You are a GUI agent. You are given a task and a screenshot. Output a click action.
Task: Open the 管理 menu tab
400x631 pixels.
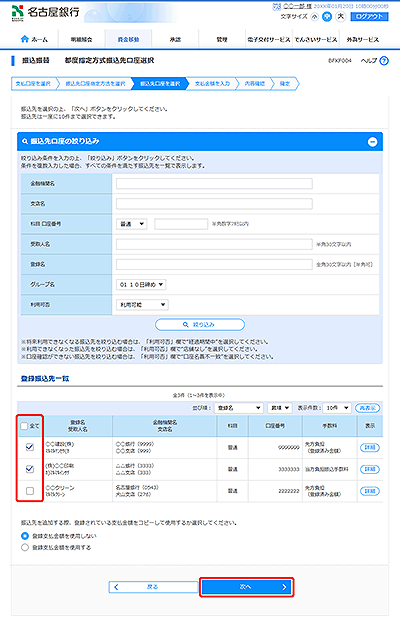coord(222,39)
